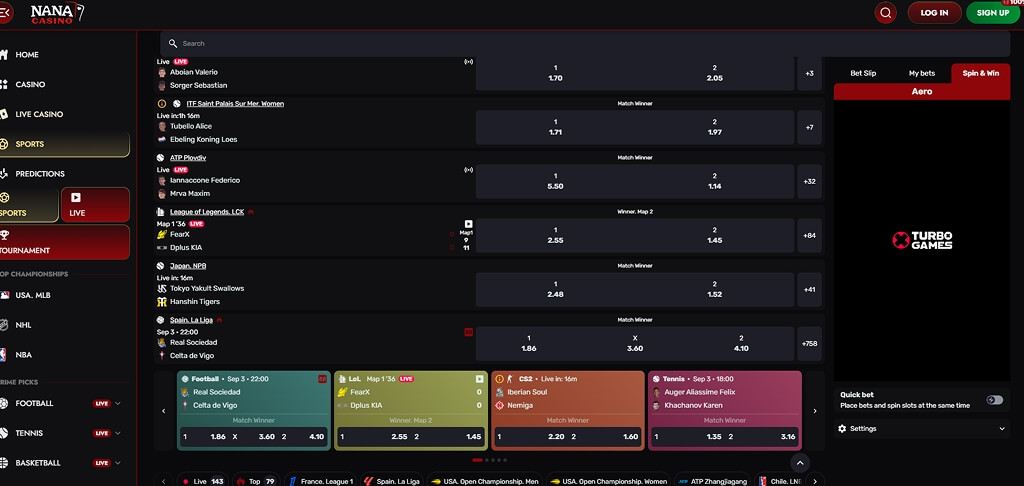Switch to Bet Slip tab
Image resolution: width=1024 pixels, height=486 pixels.
[x=863, y=73]
